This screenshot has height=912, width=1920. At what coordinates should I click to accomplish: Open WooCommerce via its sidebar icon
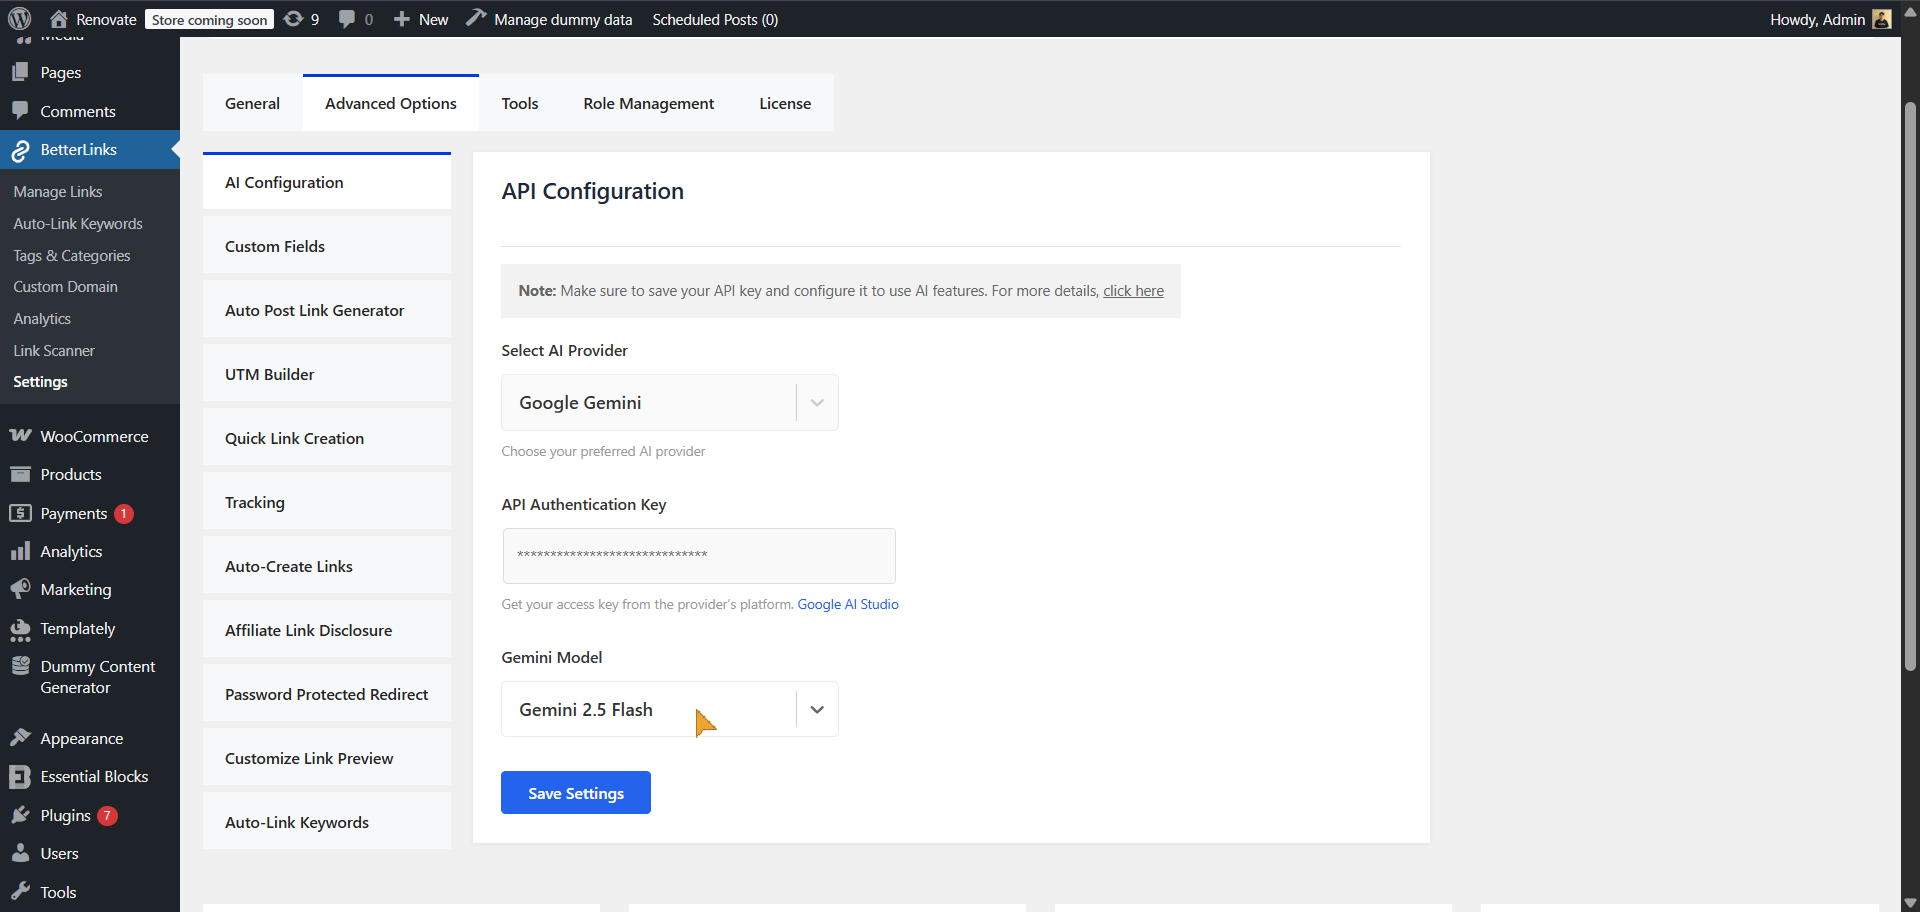pyautogui.click(x=20, y=436)
